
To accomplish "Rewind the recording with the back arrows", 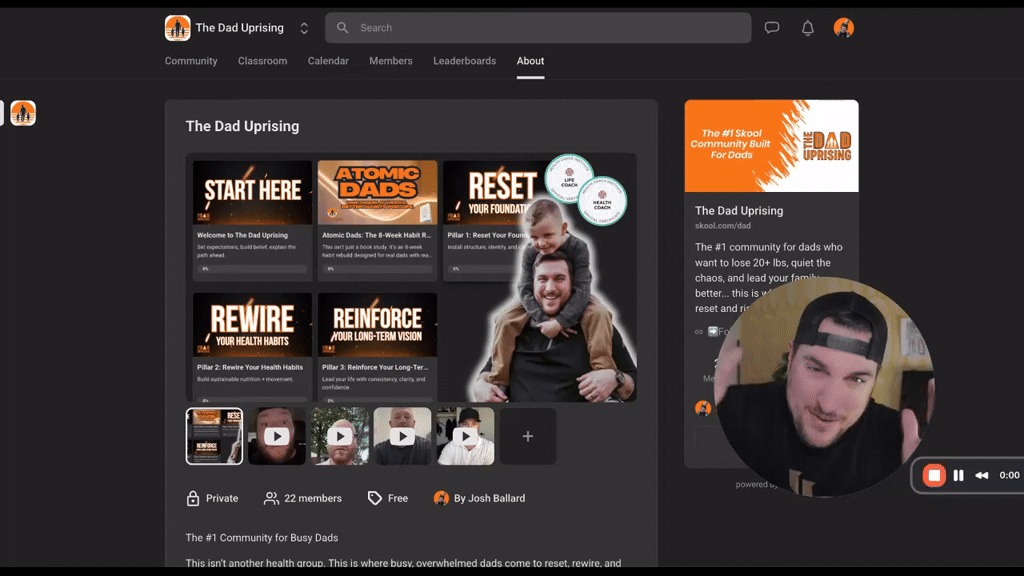I will (x=982, y=475).
